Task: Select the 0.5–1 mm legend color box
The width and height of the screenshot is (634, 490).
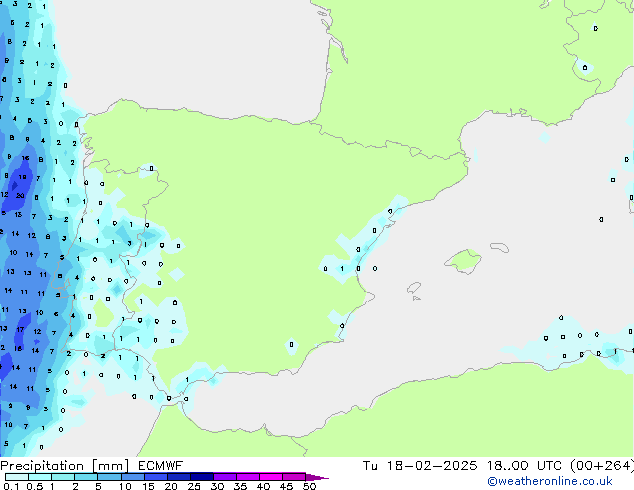Action: pos(40,477)
